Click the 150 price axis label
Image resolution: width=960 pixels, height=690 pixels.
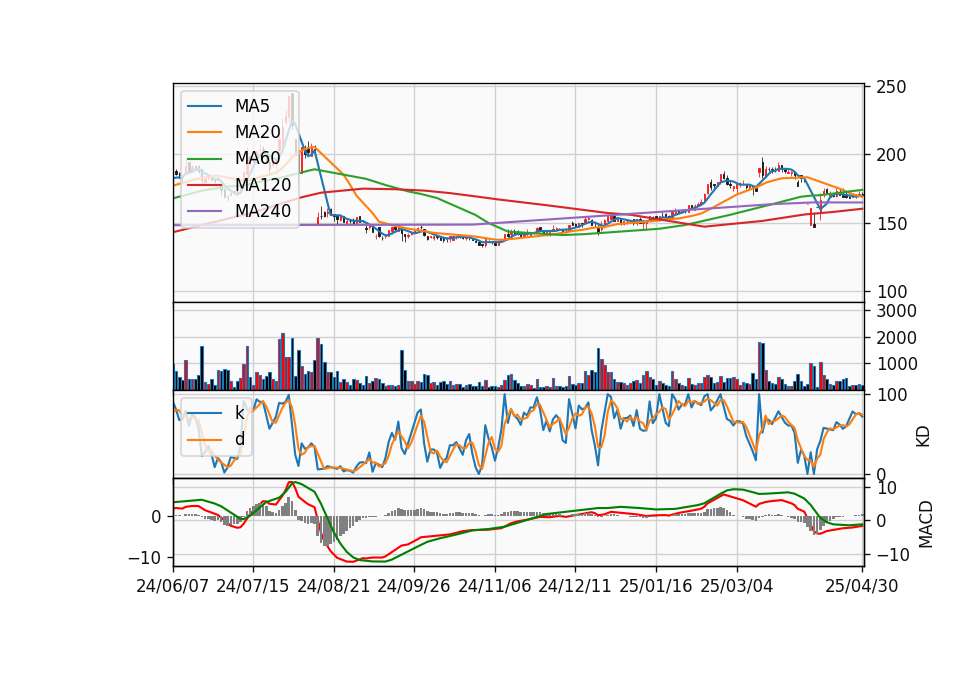(891, 224)
